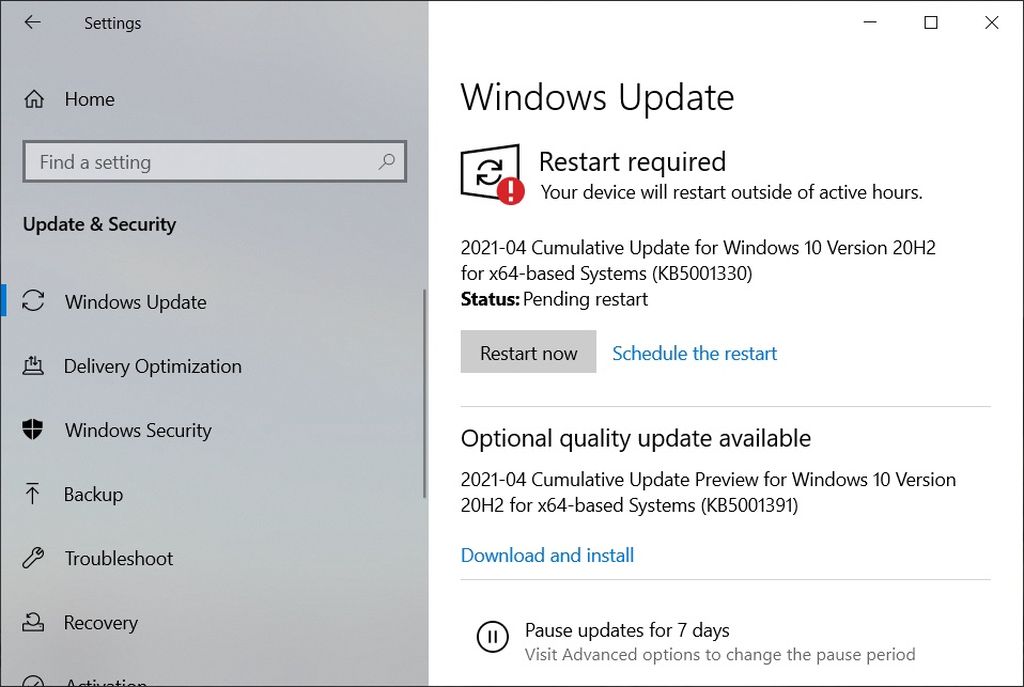This screenshot has width=1024, height=687.
Task: Open Delivery Optimization section
Action: click(152, 366)
